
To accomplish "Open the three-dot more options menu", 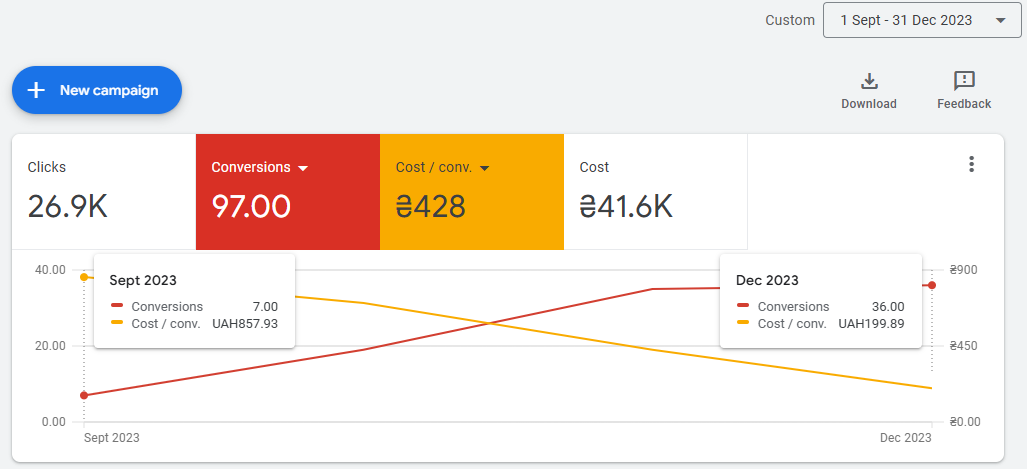I will [x=971, y=164].
